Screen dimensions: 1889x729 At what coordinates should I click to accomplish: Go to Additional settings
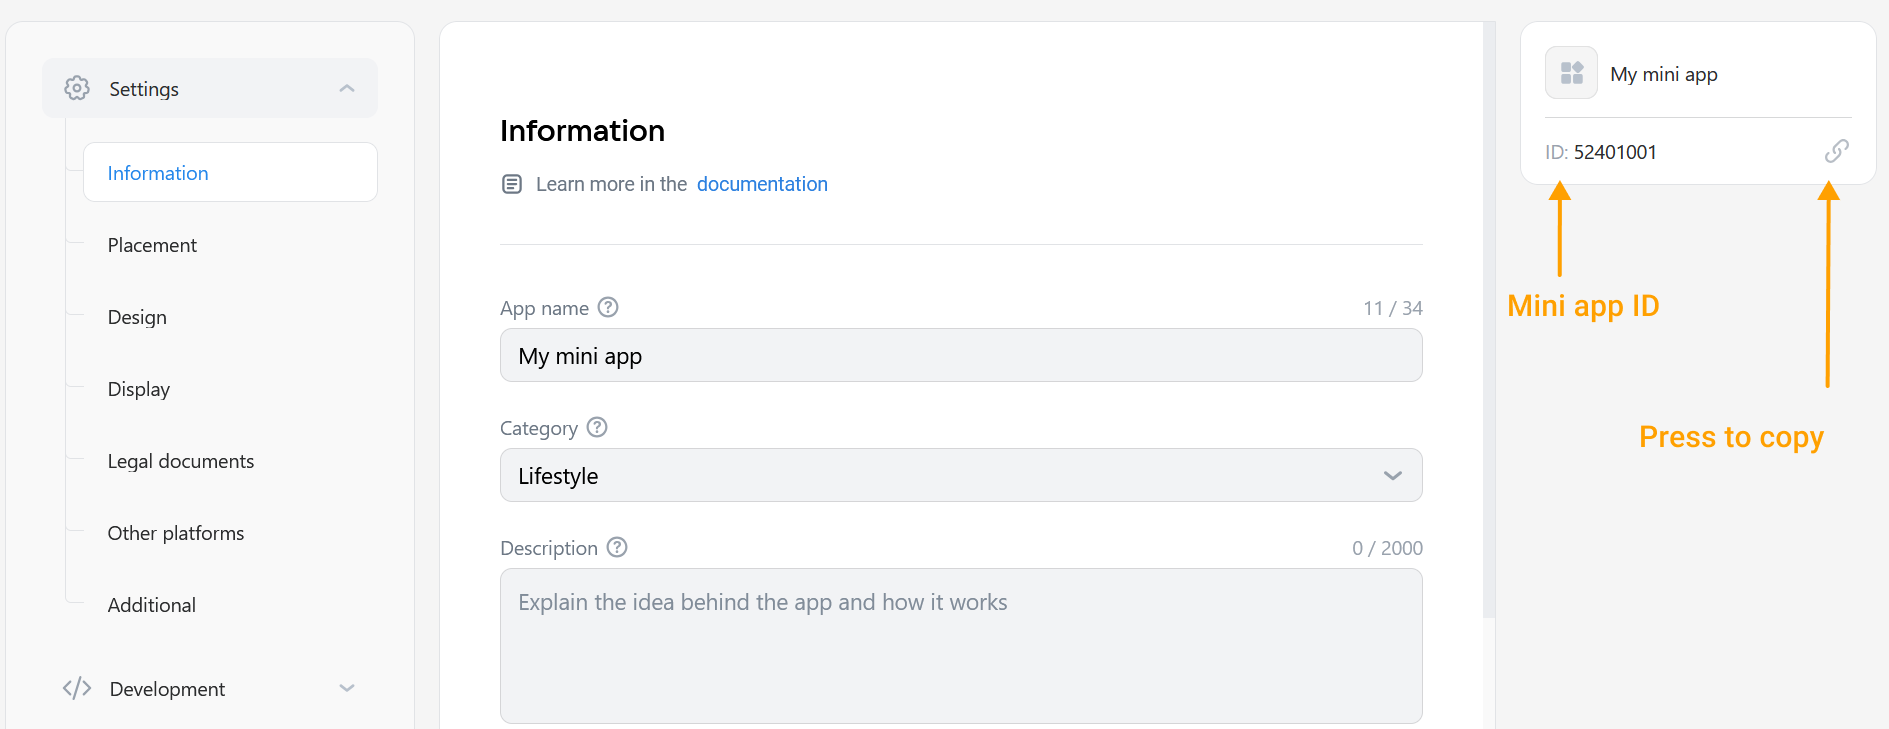tap(152, 605)
